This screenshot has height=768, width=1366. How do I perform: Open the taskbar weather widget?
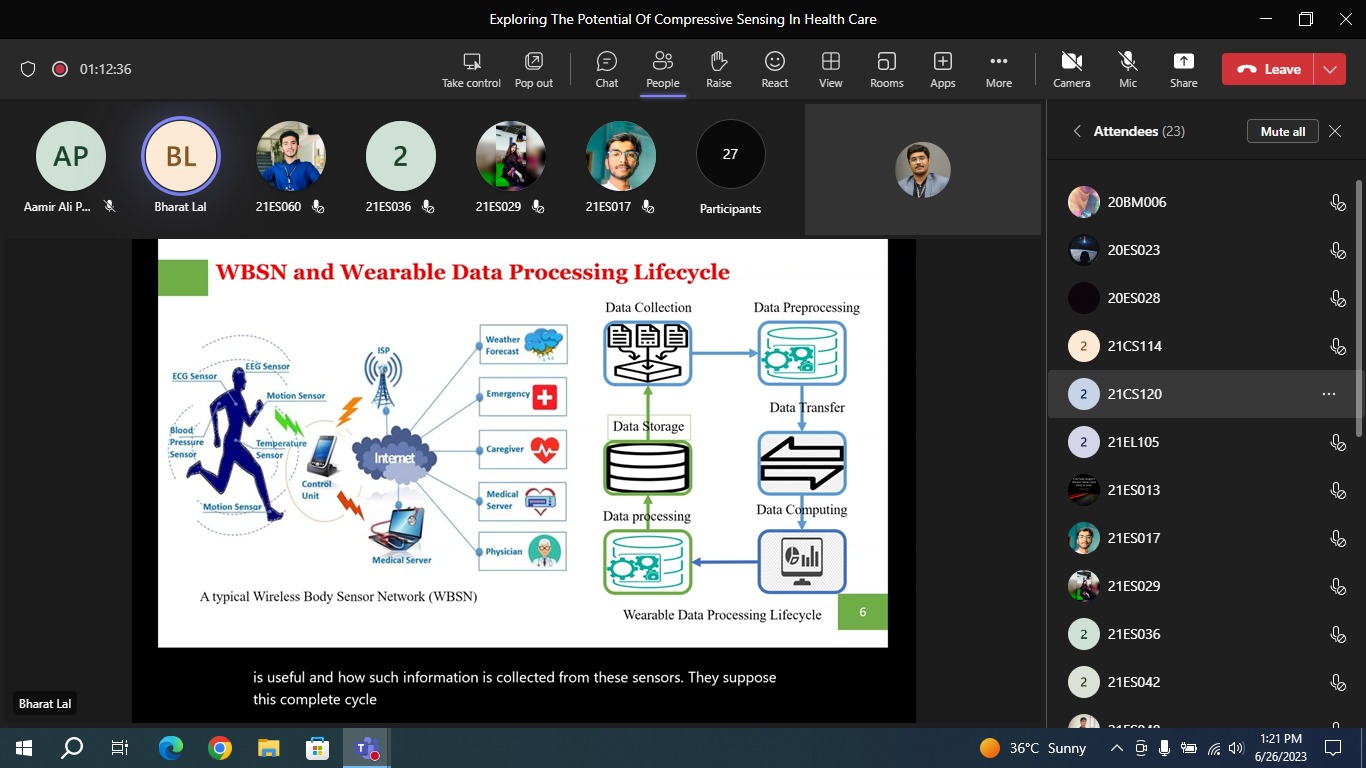[x=1033, y=748]
